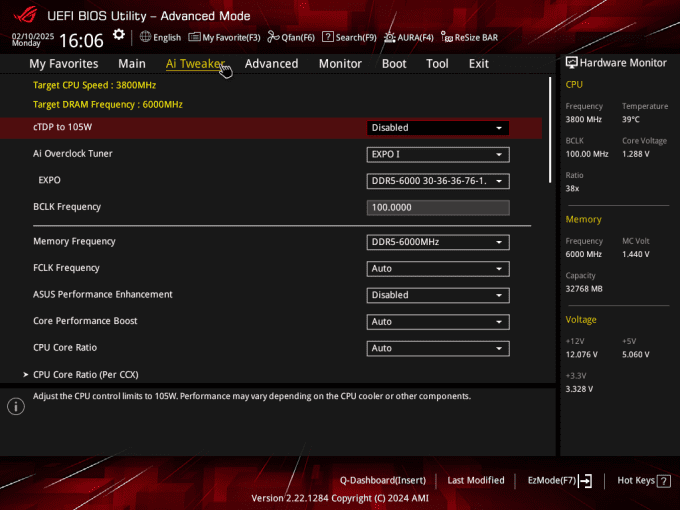Click BCLK Frequency label
Viewport: 680px width, 510px height.
coord(67,206)
